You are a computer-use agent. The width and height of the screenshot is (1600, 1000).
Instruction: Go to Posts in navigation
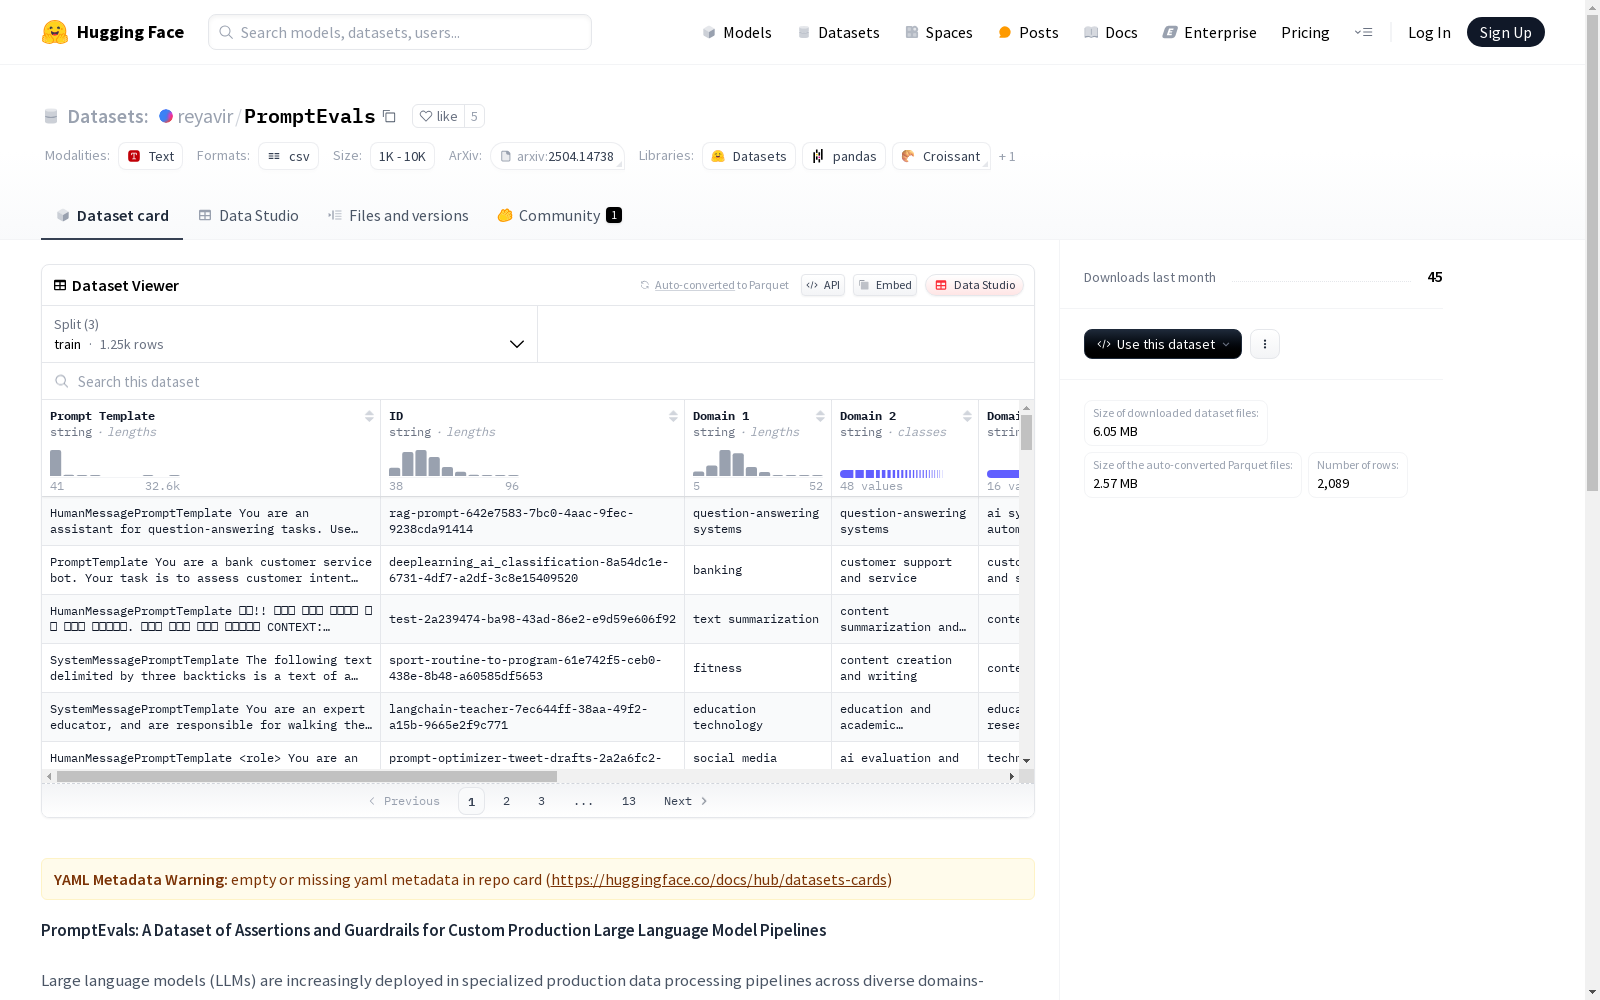click(x=1029, y=32)
